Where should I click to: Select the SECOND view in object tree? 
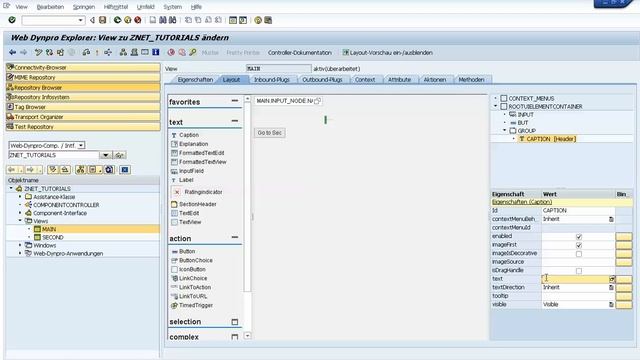pyautogui.click(x=53, y=237)
